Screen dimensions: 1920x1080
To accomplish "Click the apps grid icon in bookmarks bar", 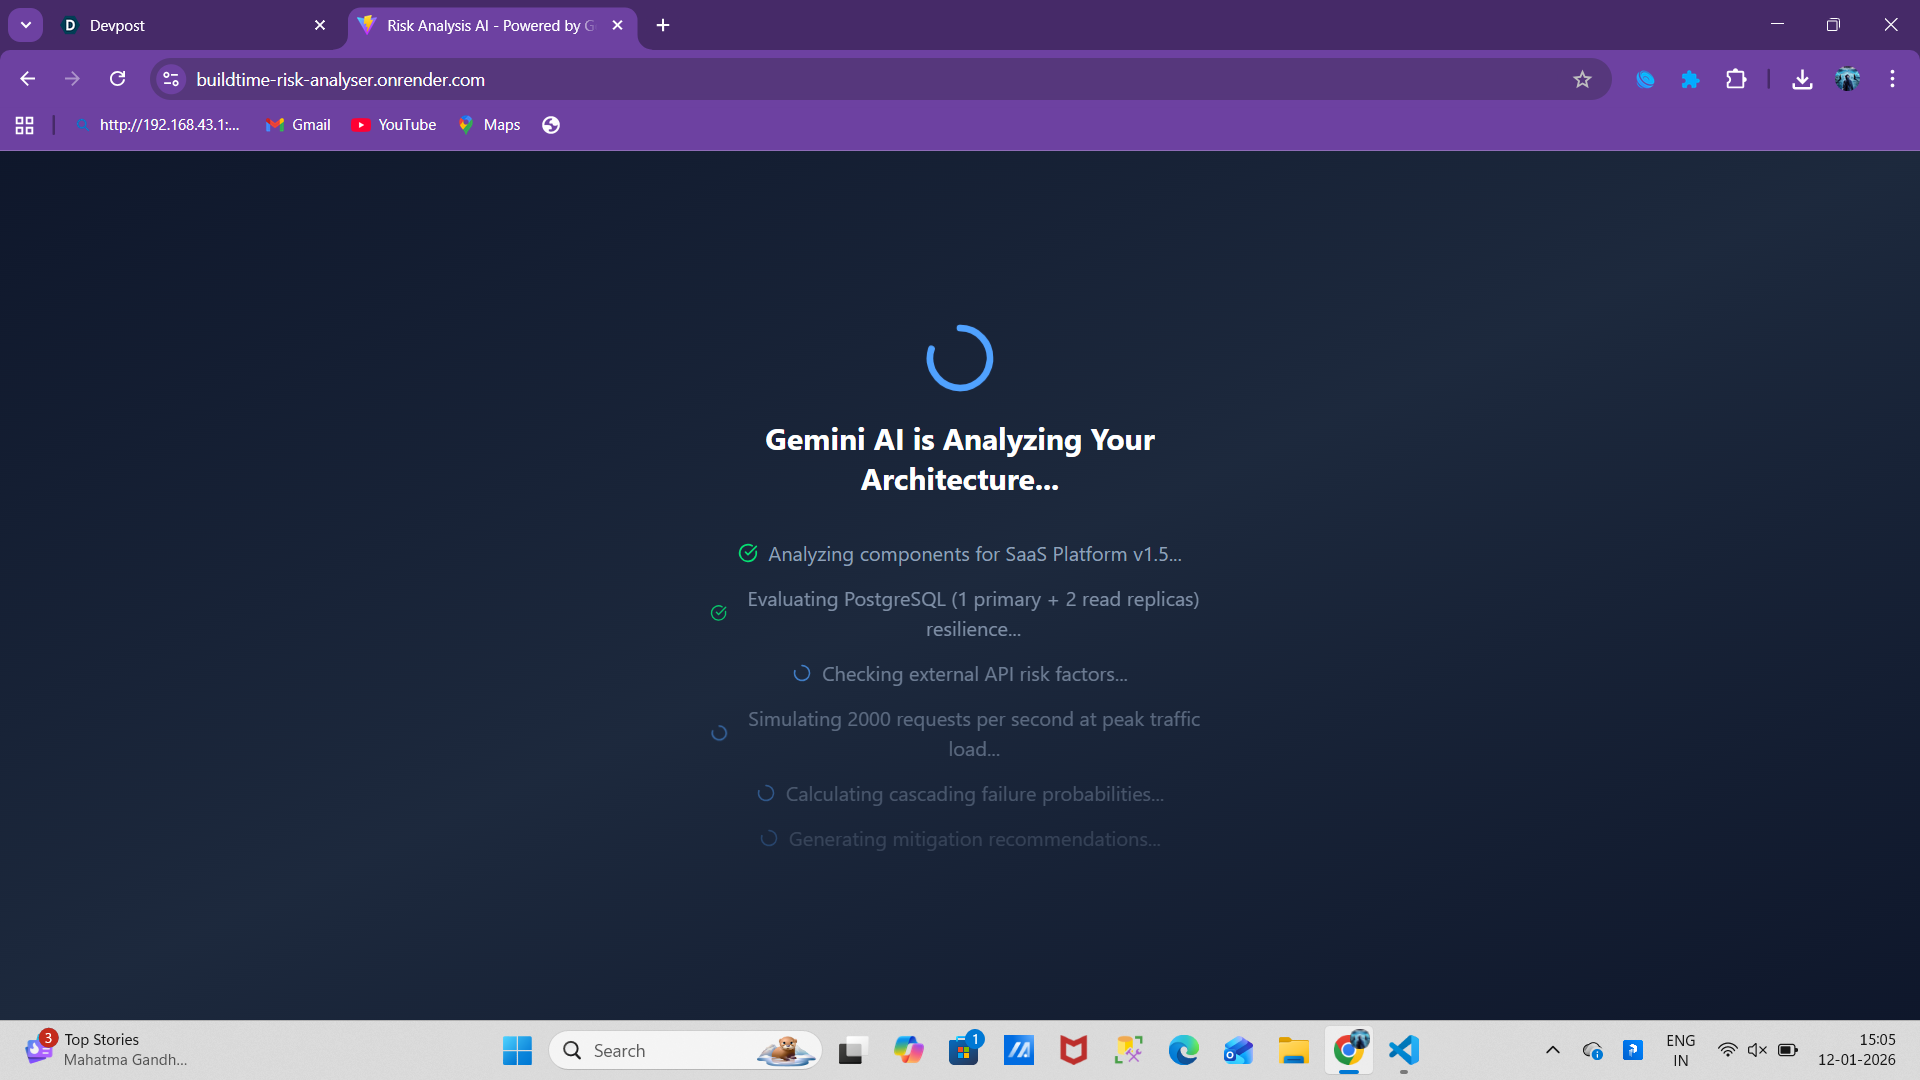I will 25,125.
